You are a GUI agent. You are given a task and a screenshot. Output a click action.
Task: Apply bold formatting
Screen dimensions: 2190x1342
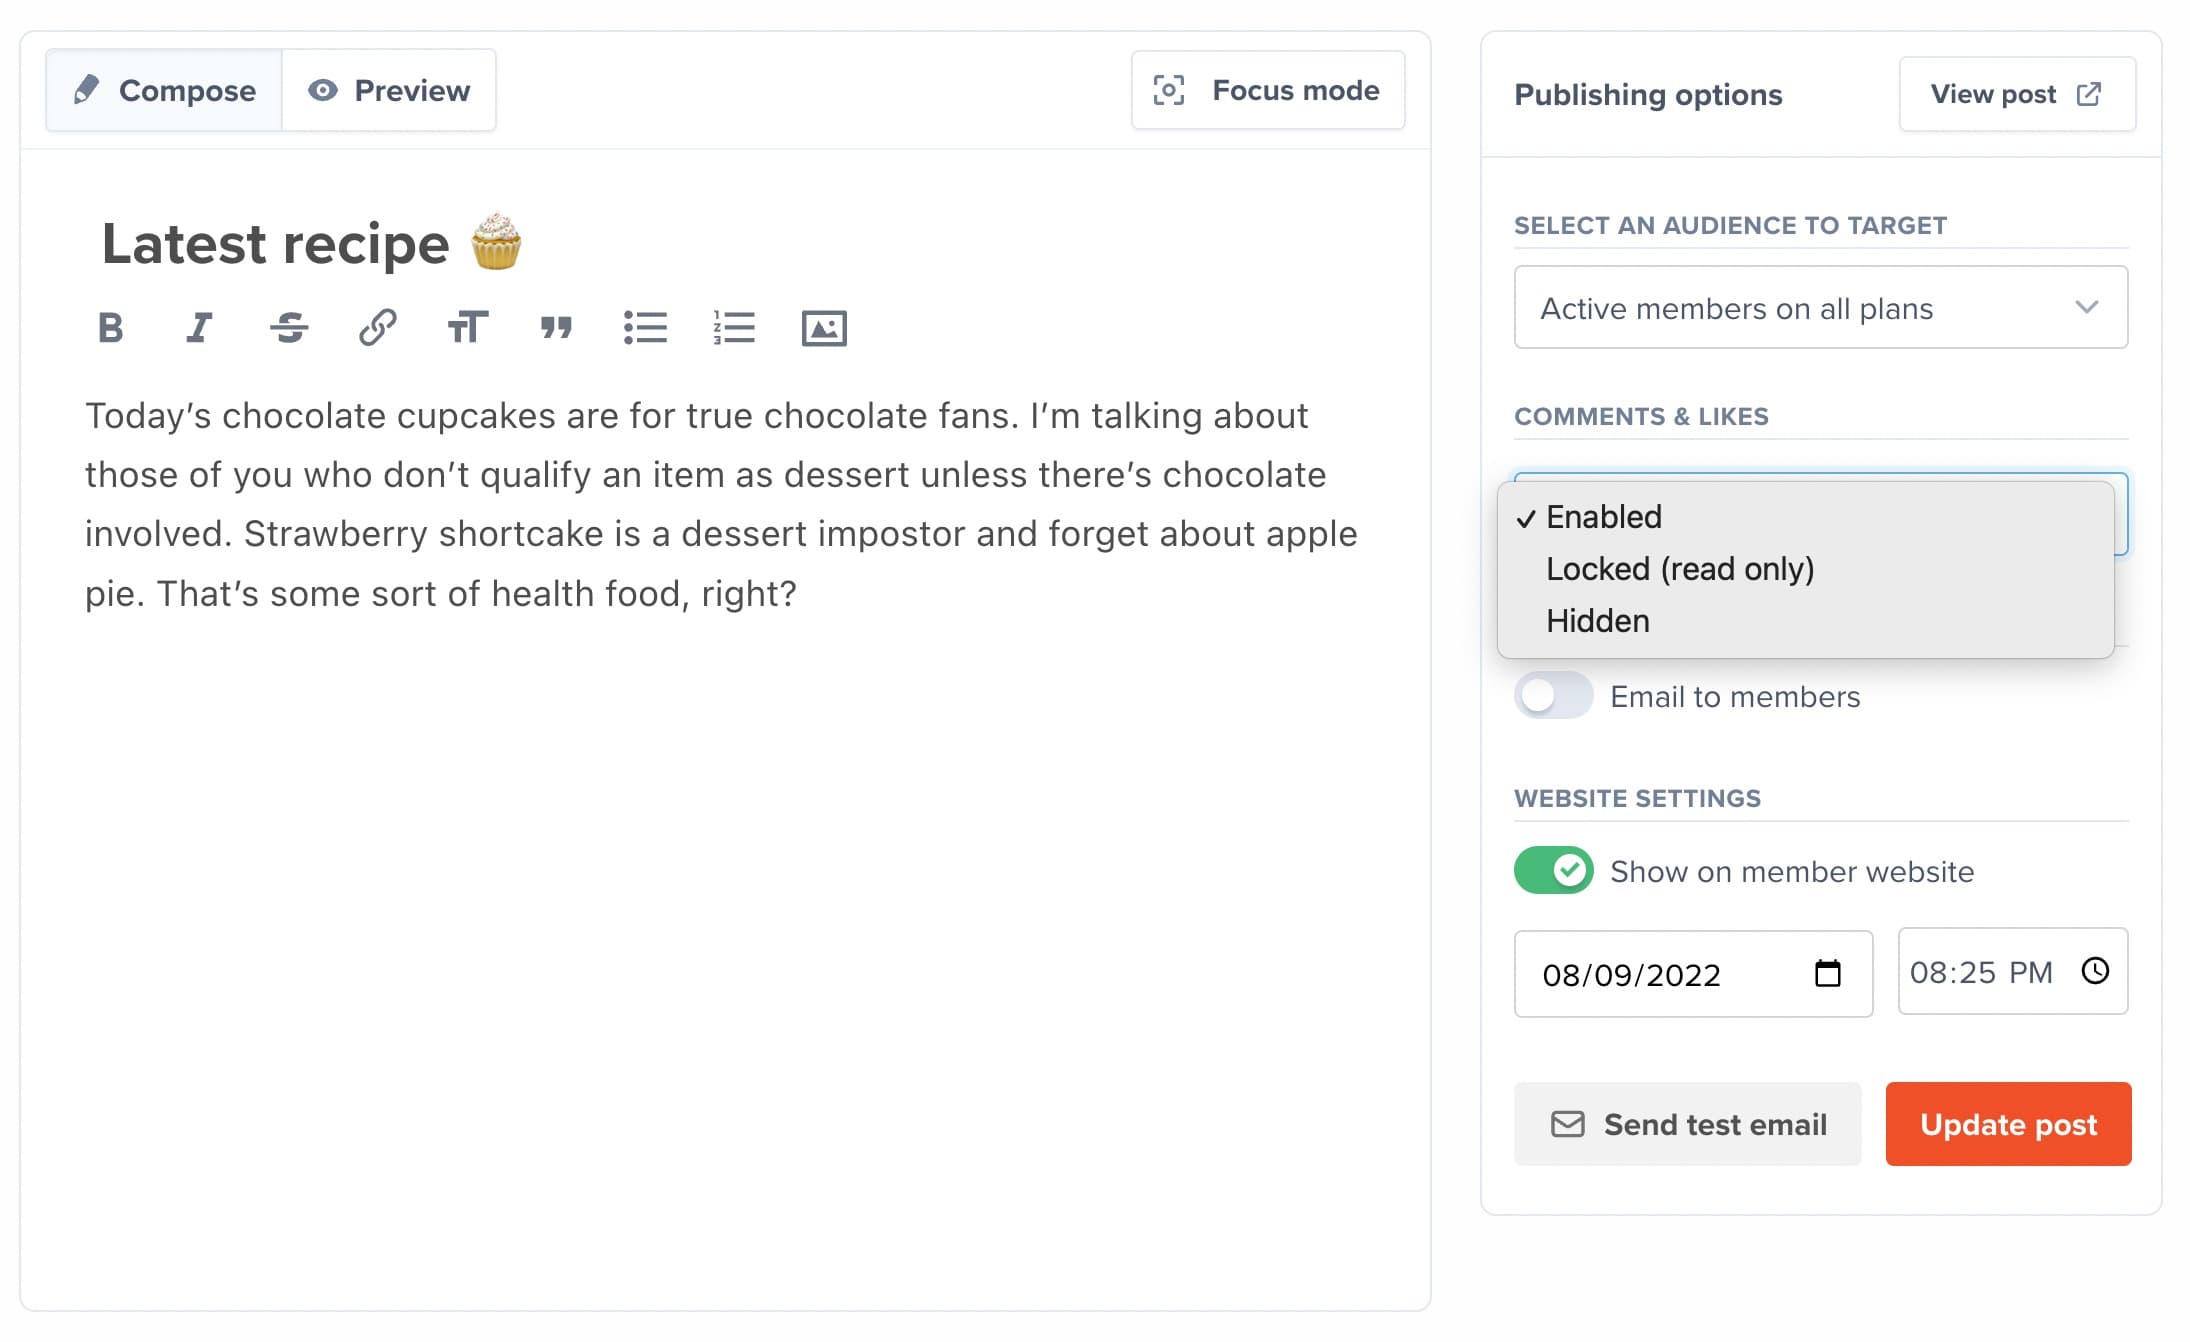(x=112, y=327)
